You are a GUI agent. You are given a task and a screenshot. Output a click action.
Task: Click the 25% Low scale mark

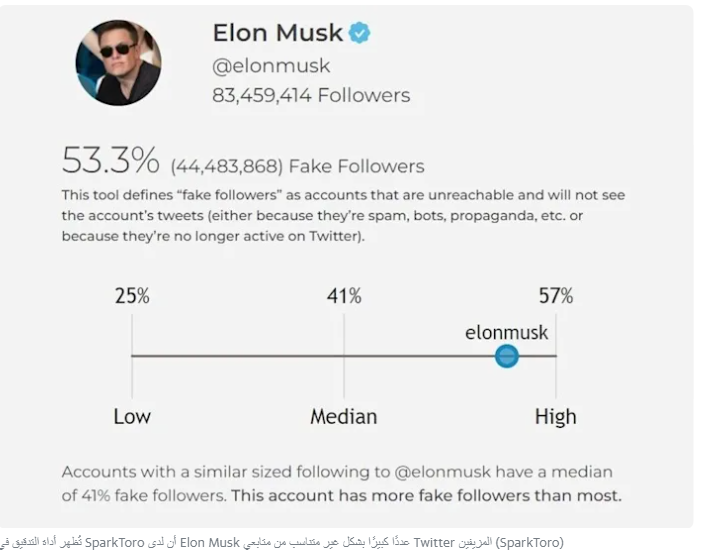point(132,296)
